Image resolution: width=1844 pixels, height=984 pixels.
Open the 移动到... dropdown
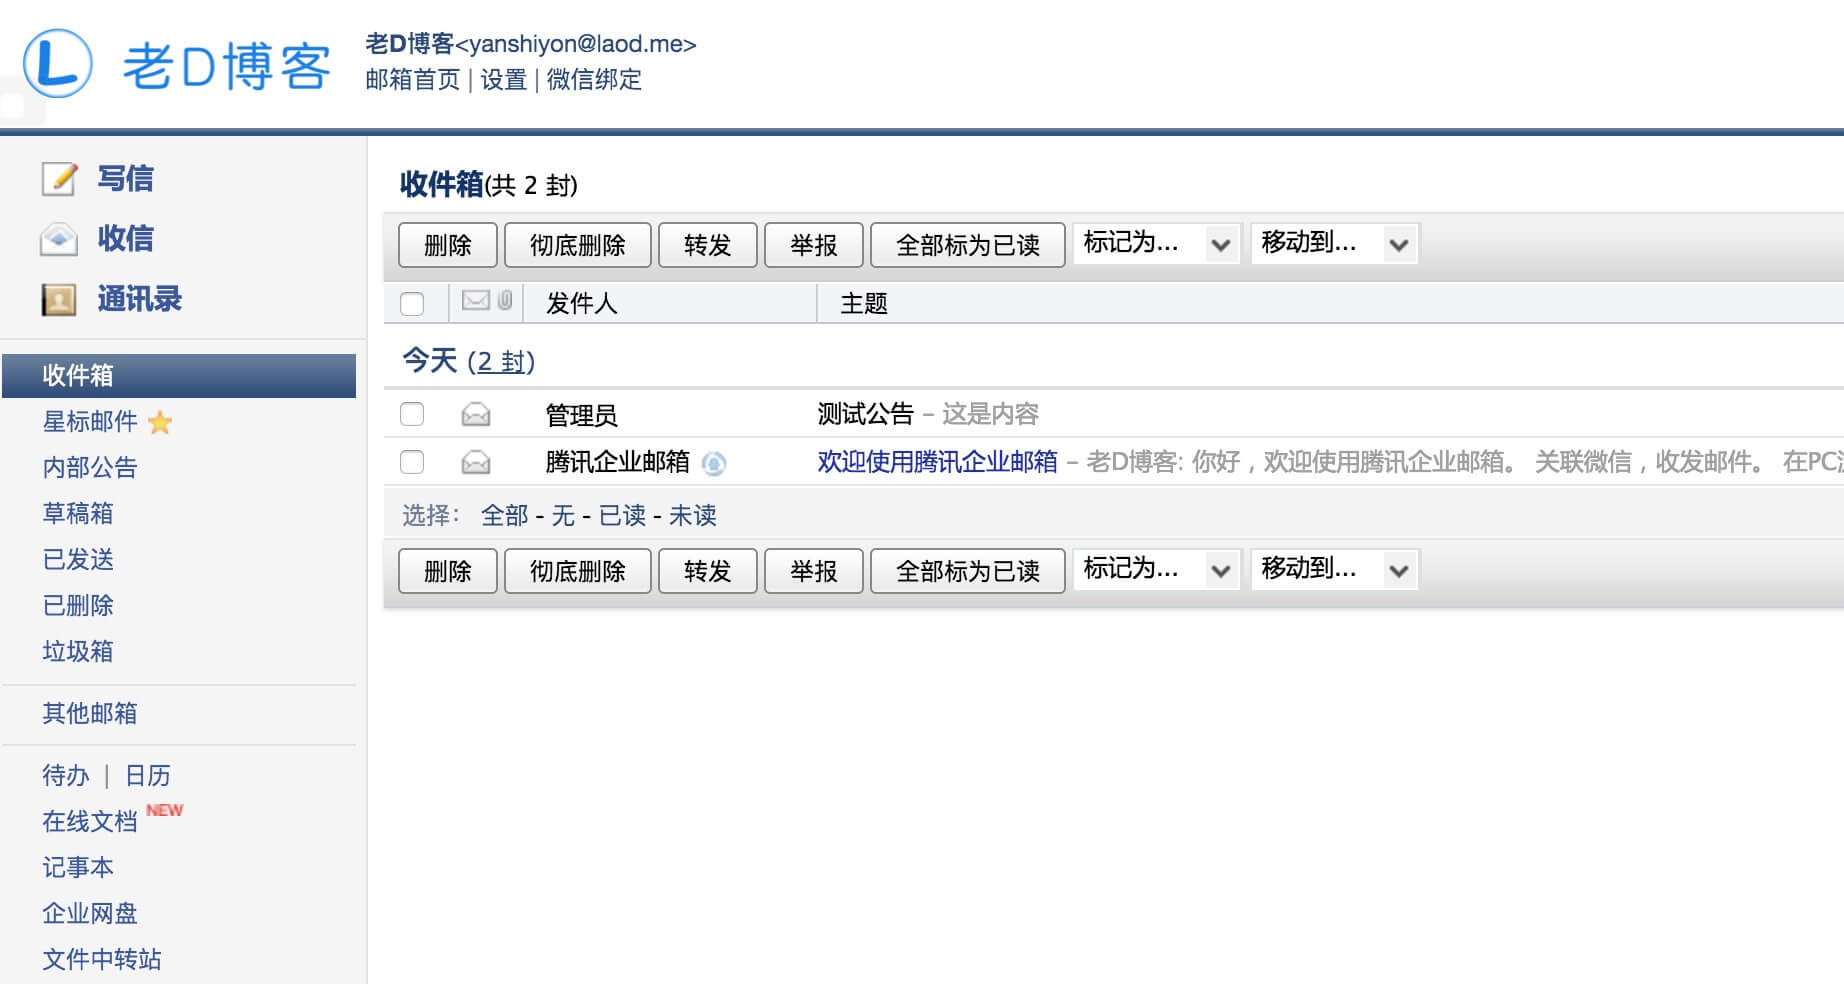pos(1335,243)
